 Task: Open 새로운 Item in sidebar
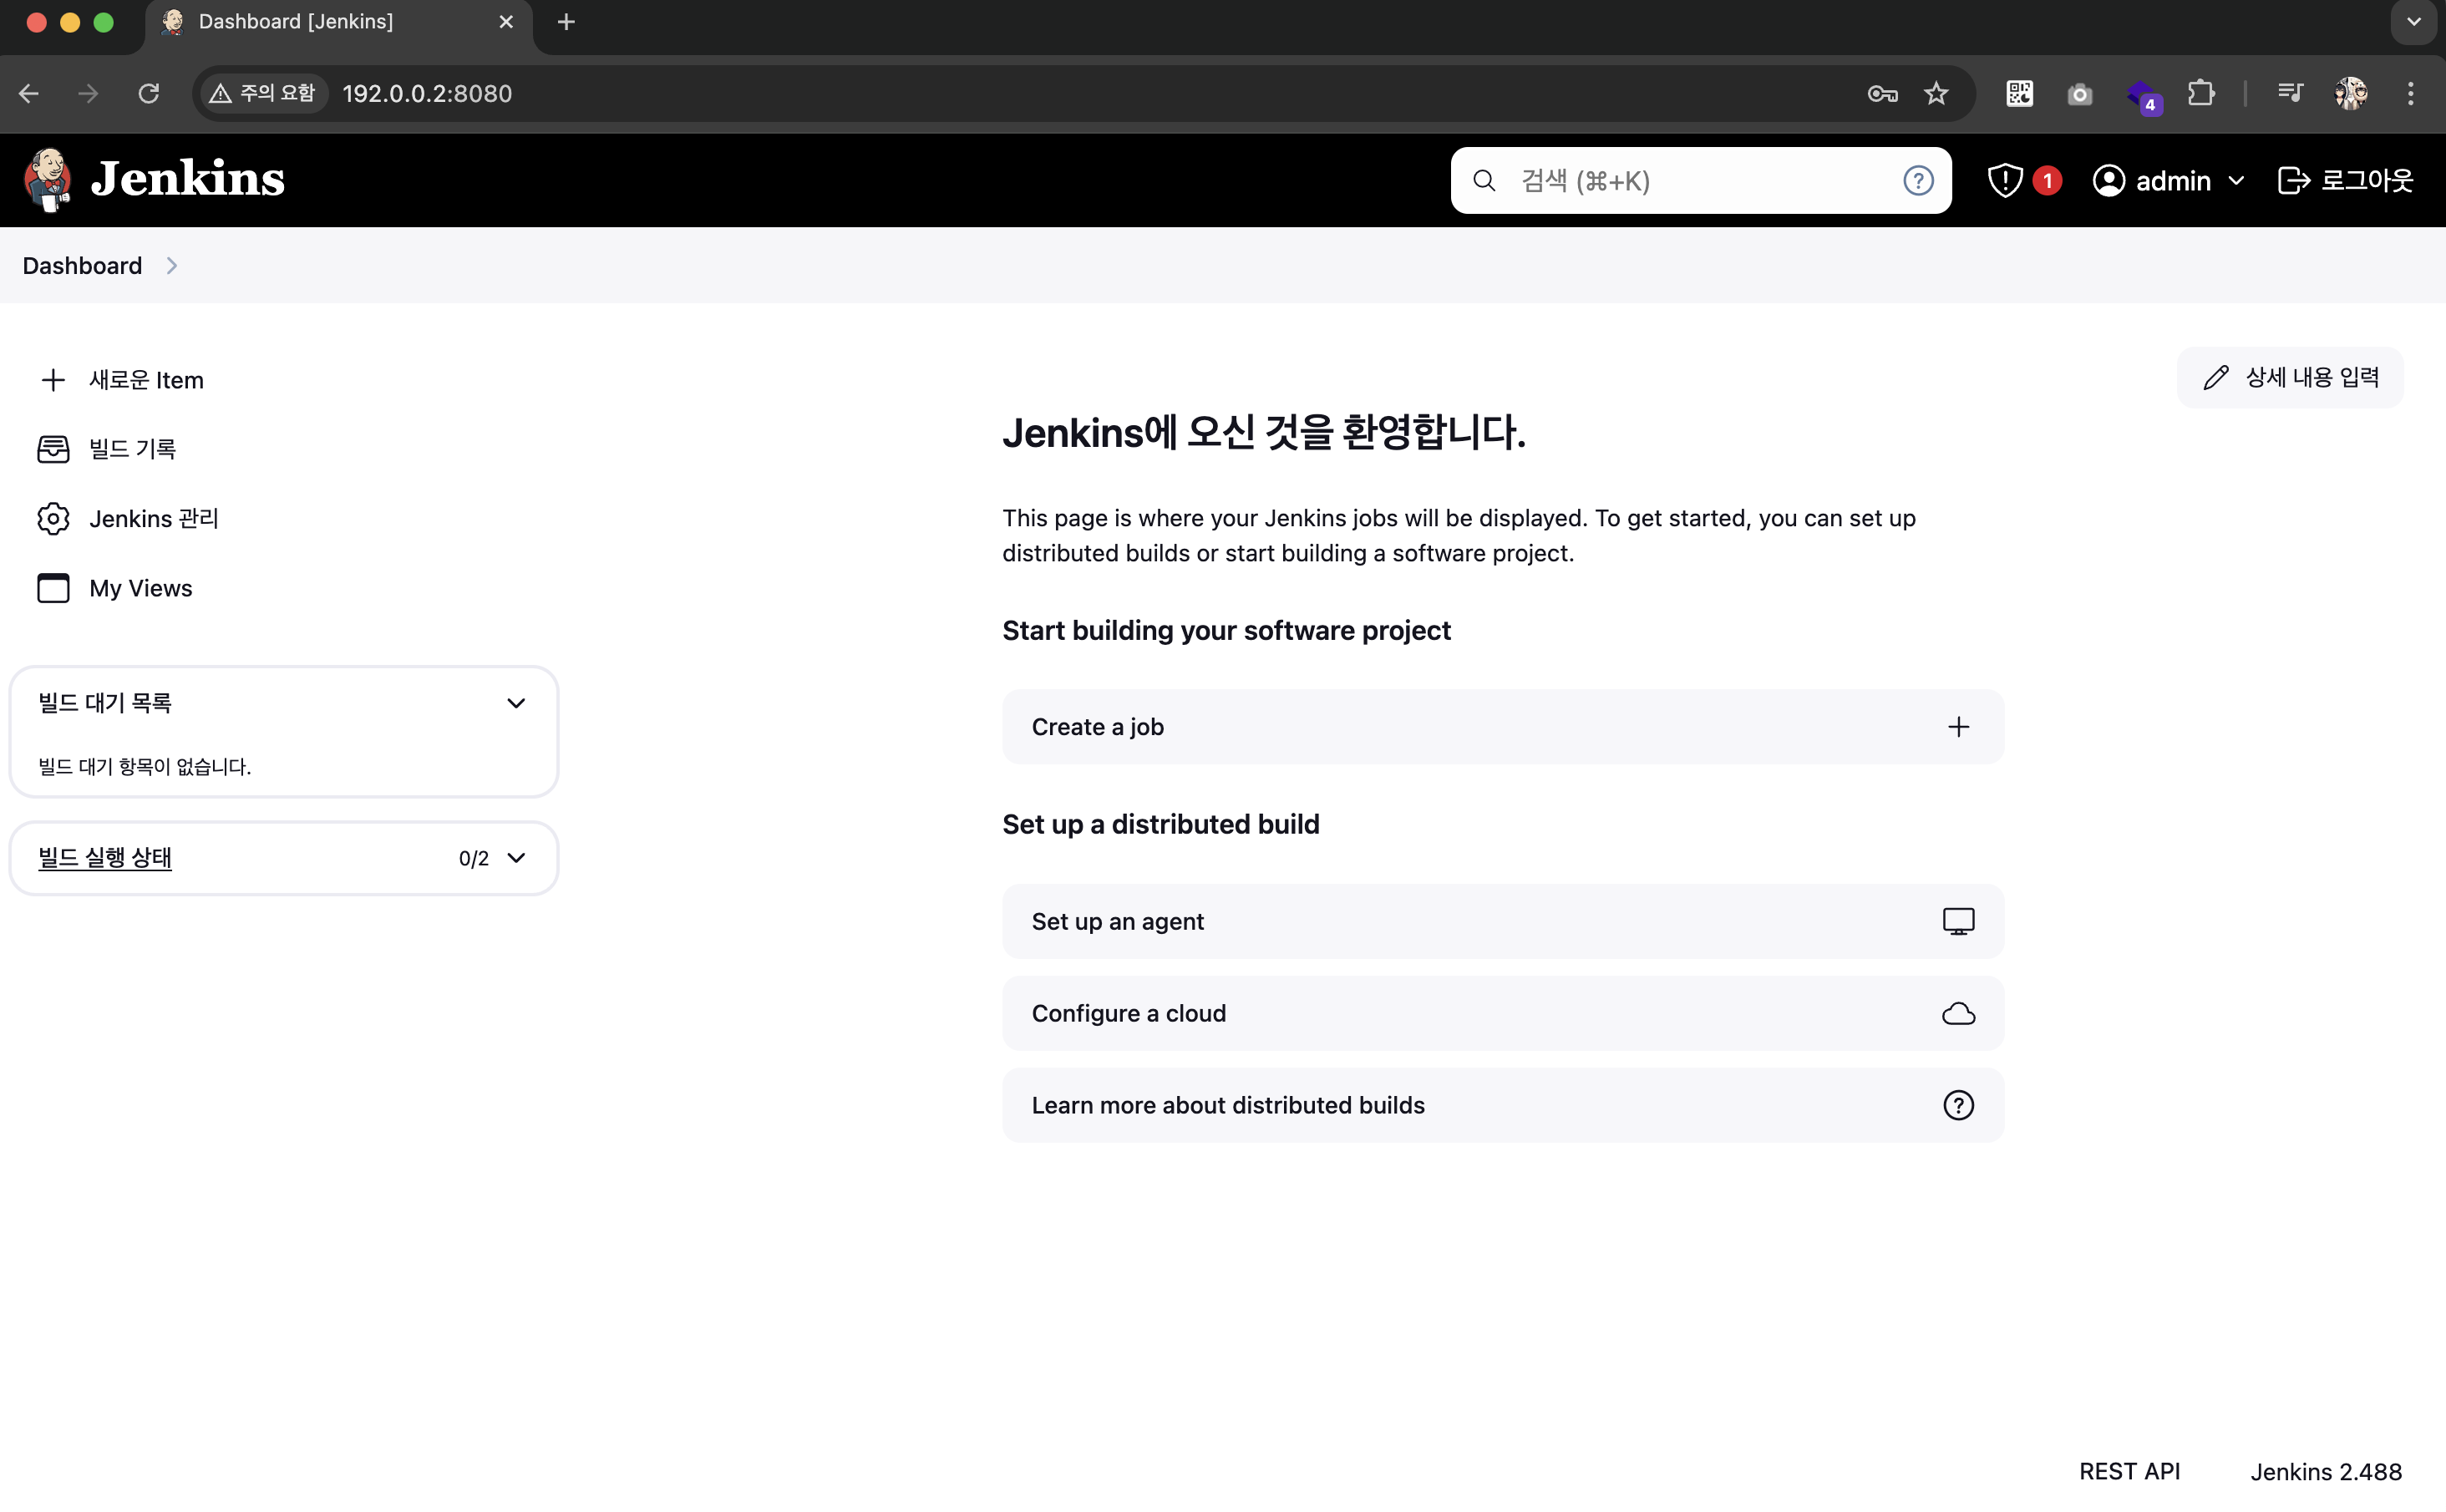click(145, 380)
